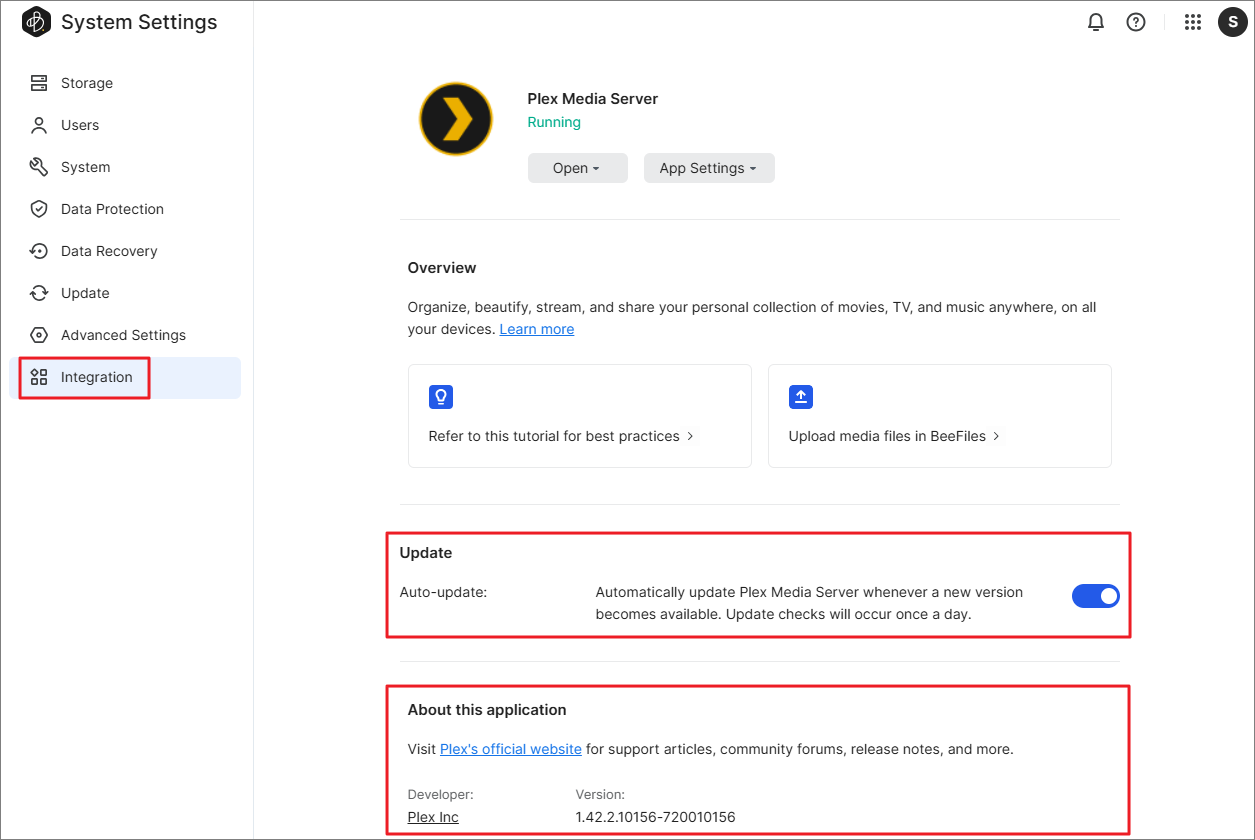Click the Update refresh arrows icon
The width and height of the screenshot is (1255, 840).
(x=39, y=293)
